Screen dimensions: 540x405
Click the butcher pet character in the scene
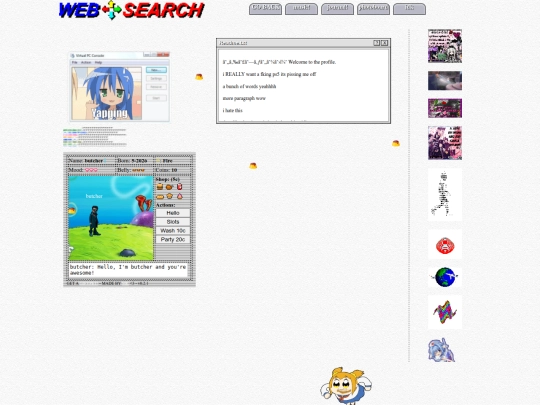94,221
